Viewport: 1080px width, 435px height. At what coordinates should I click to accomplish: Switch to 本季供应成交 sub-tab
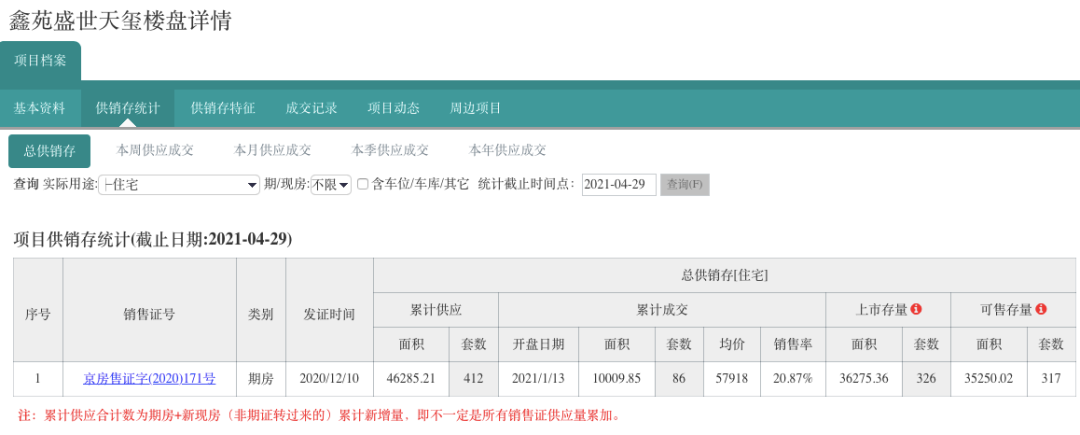(390, 150)
